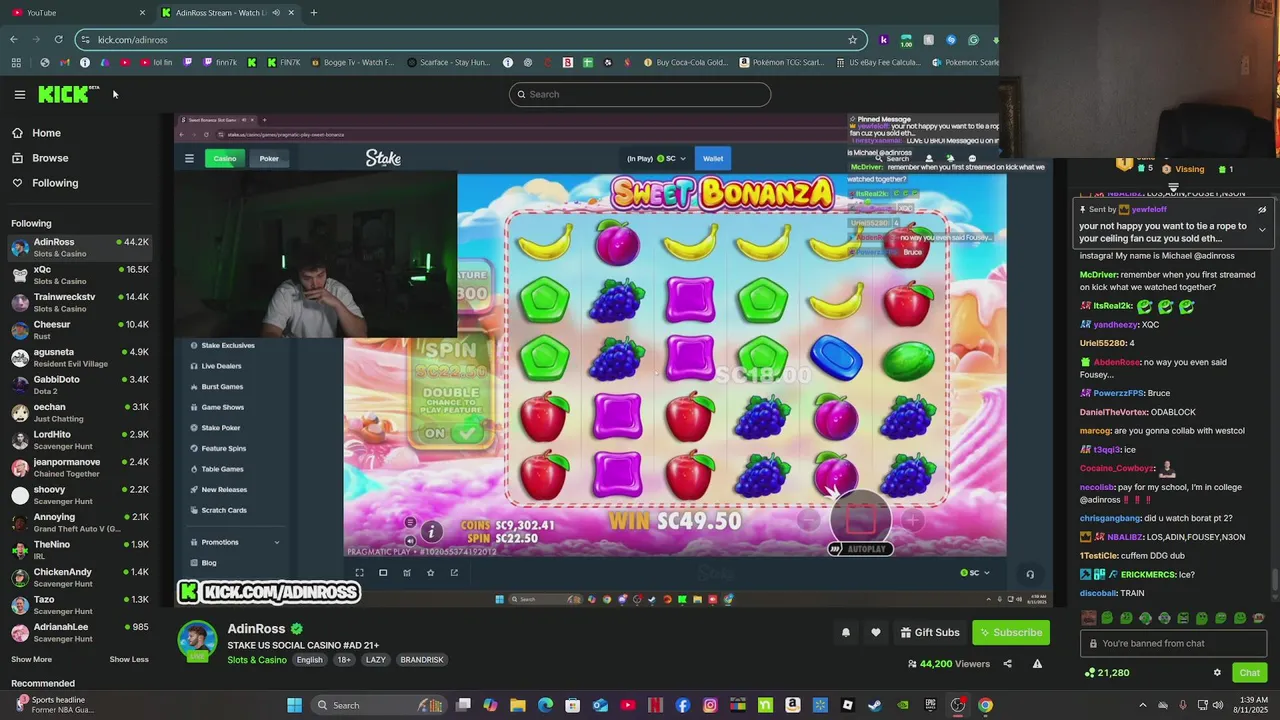1280x720 pixels.
Task: Open AdinRoss profile avatar
Action: click(x=197, y=641)
